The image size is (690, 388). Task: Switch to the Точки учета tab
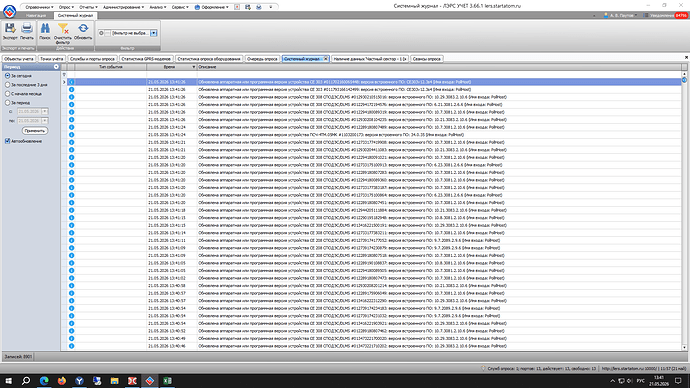click(x=51, y=59)
